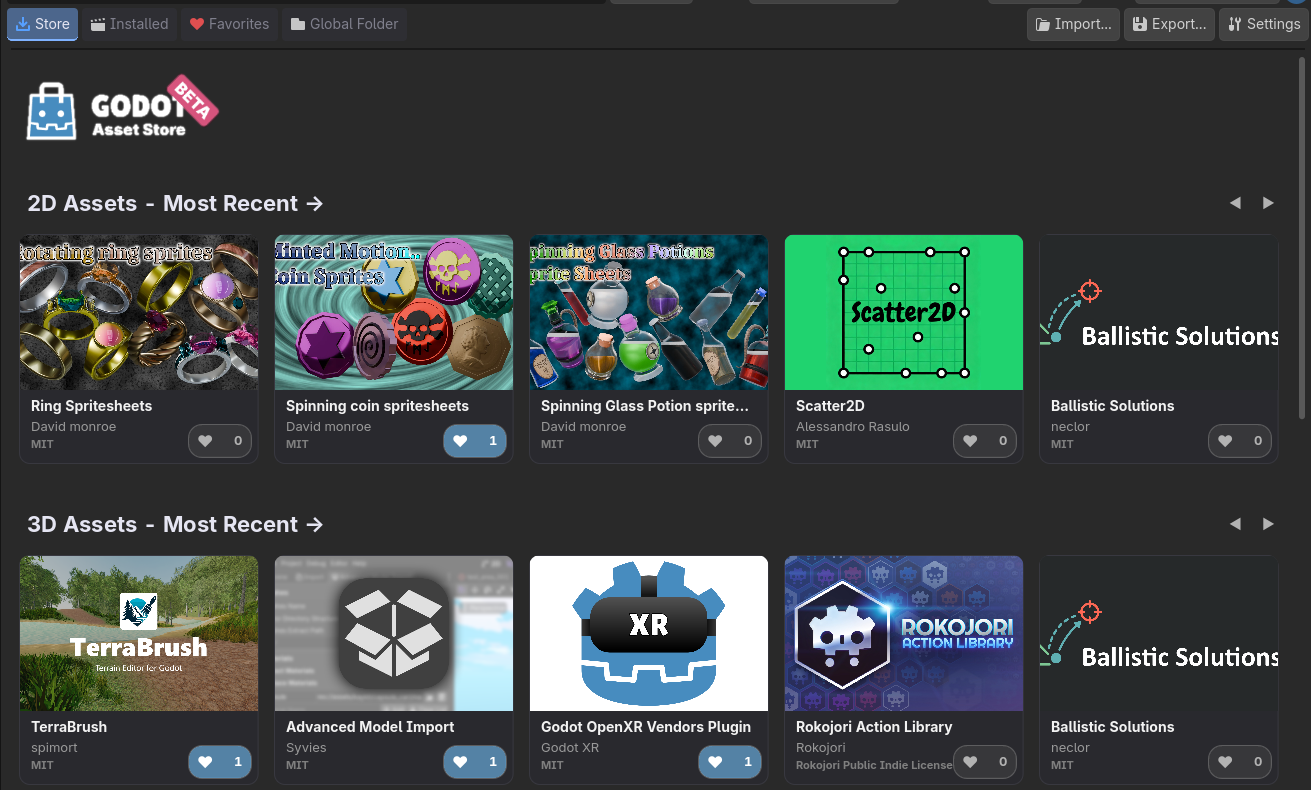
Task: Open the Store tab
Action: point(42,24)
